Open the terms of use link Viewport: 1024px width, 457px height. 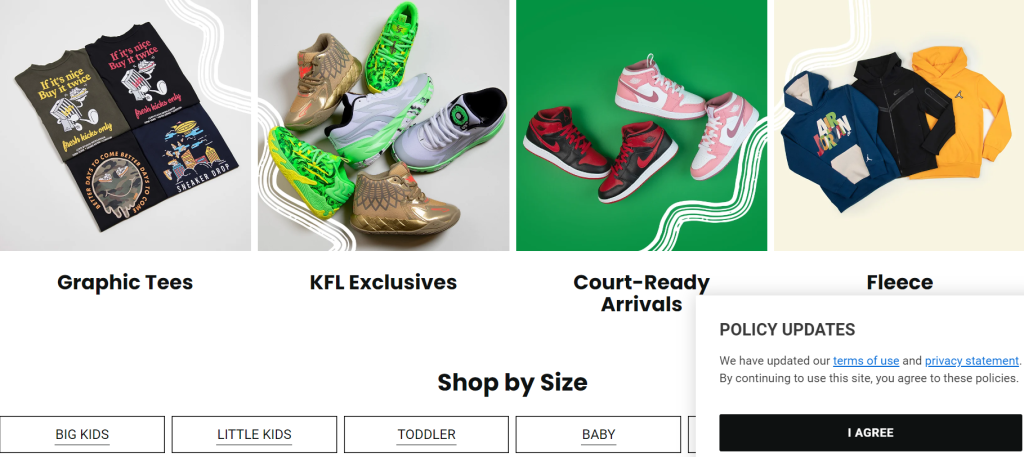pyautogui.click(x=866, y=360)
